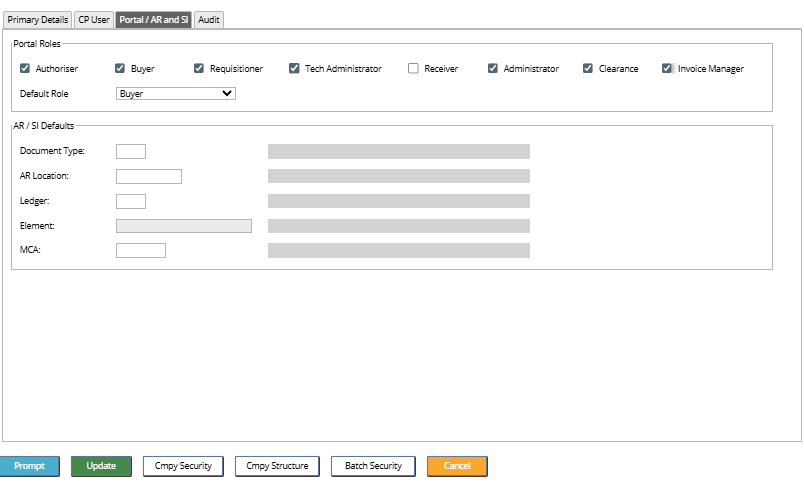Uncheck the Tech Administrator checkbox
Viewport: 804px width, 482px height.
pos(294,68)
